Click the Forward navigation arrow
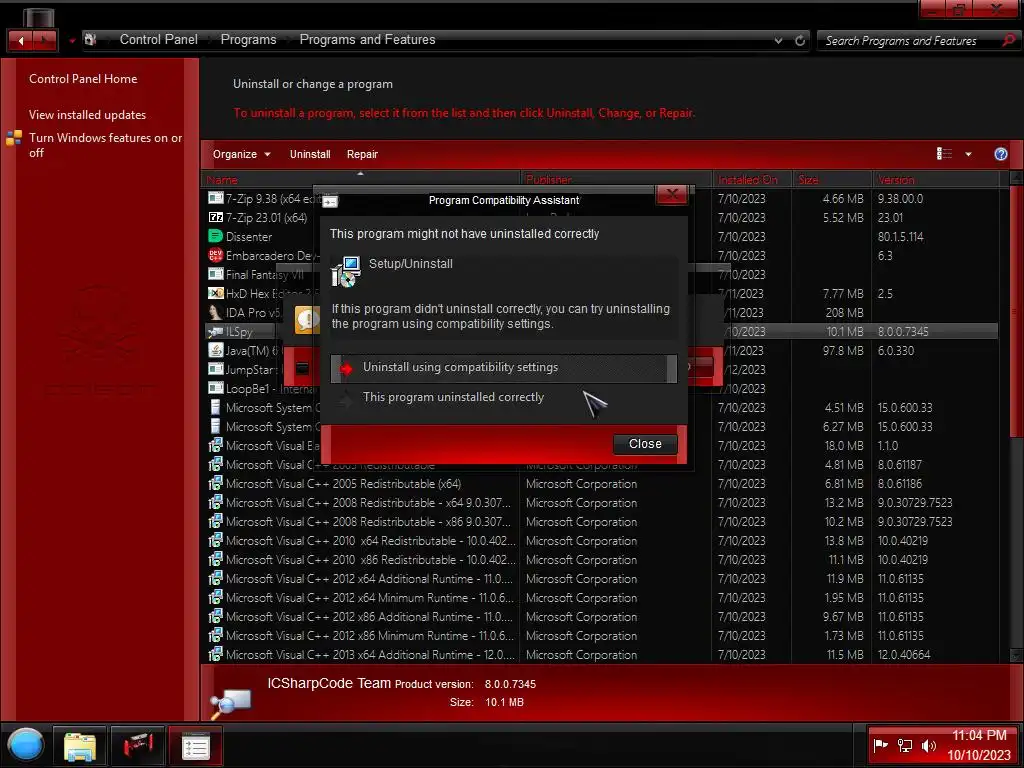 [x=44, y=40]
